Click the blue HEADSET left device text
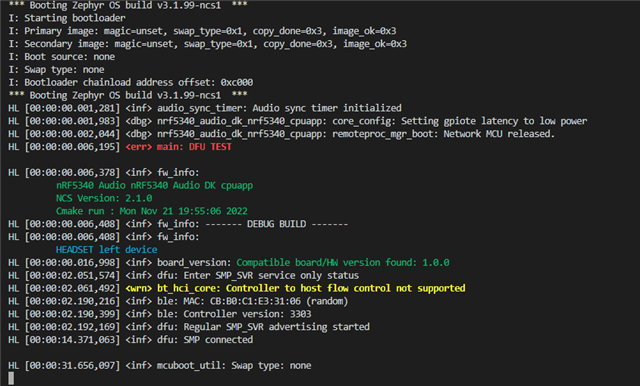 tap(107, 249)
